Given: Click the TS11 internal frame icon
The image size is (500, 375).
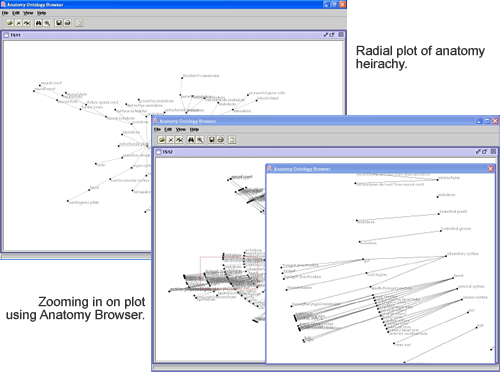Looking at the screenshot, I should pyautogui.click(x=6, y=35).
